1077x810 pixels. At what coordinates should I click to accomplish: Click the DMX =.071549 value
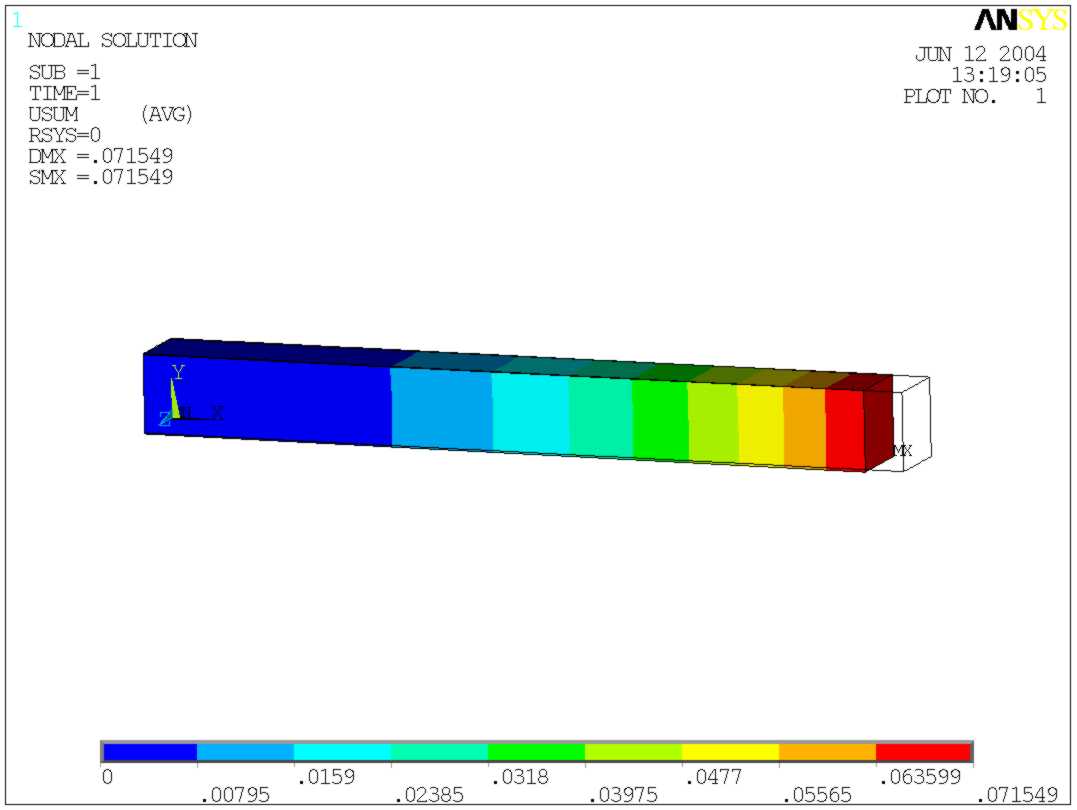[x=100, y=156]
